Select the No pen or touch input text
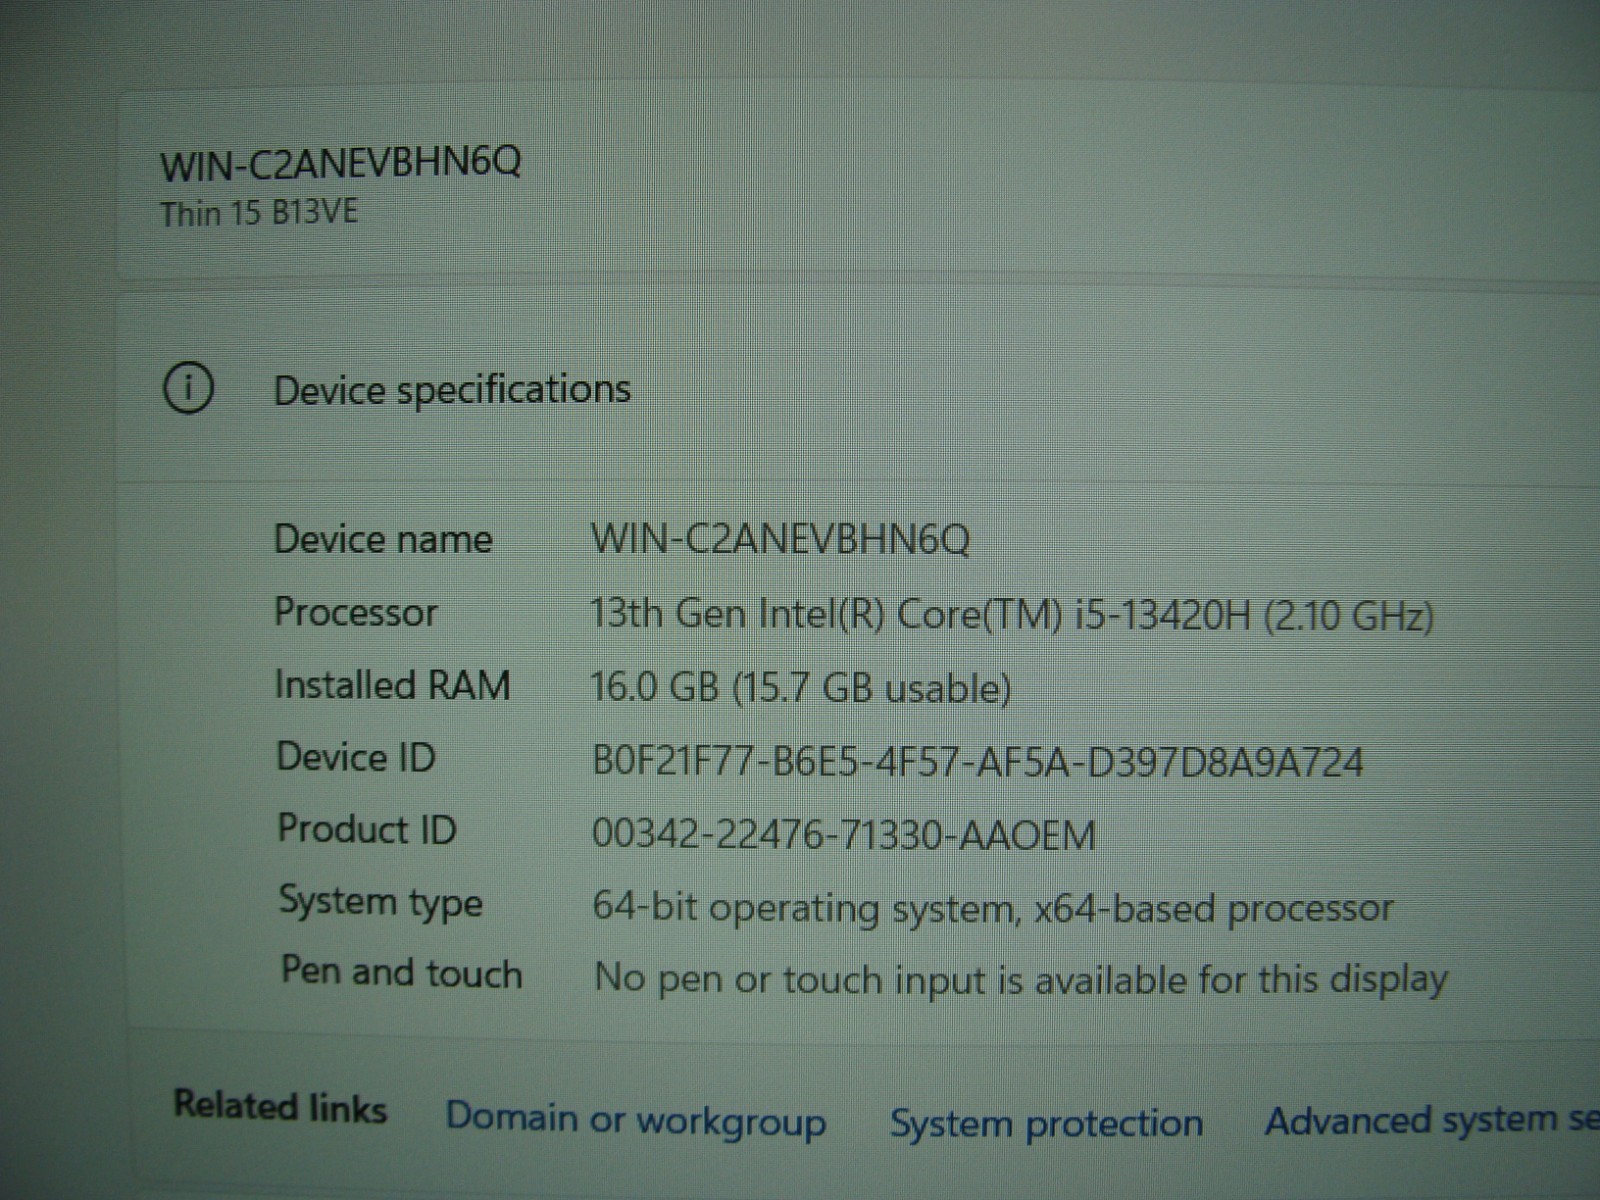 1021,979
